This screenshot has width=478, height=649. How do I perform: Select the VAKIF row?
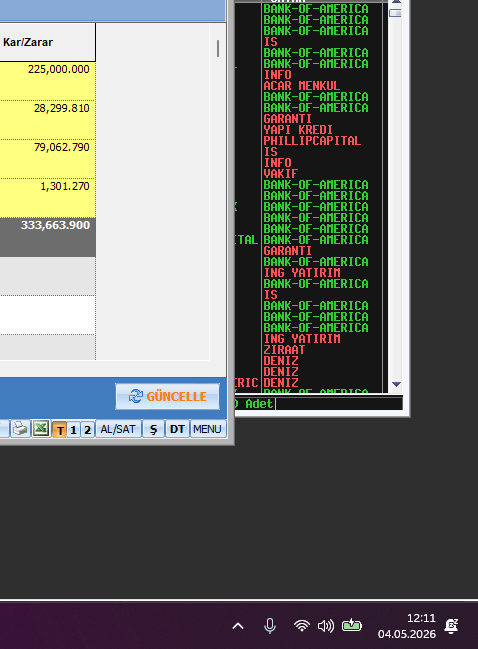(281, 173)
